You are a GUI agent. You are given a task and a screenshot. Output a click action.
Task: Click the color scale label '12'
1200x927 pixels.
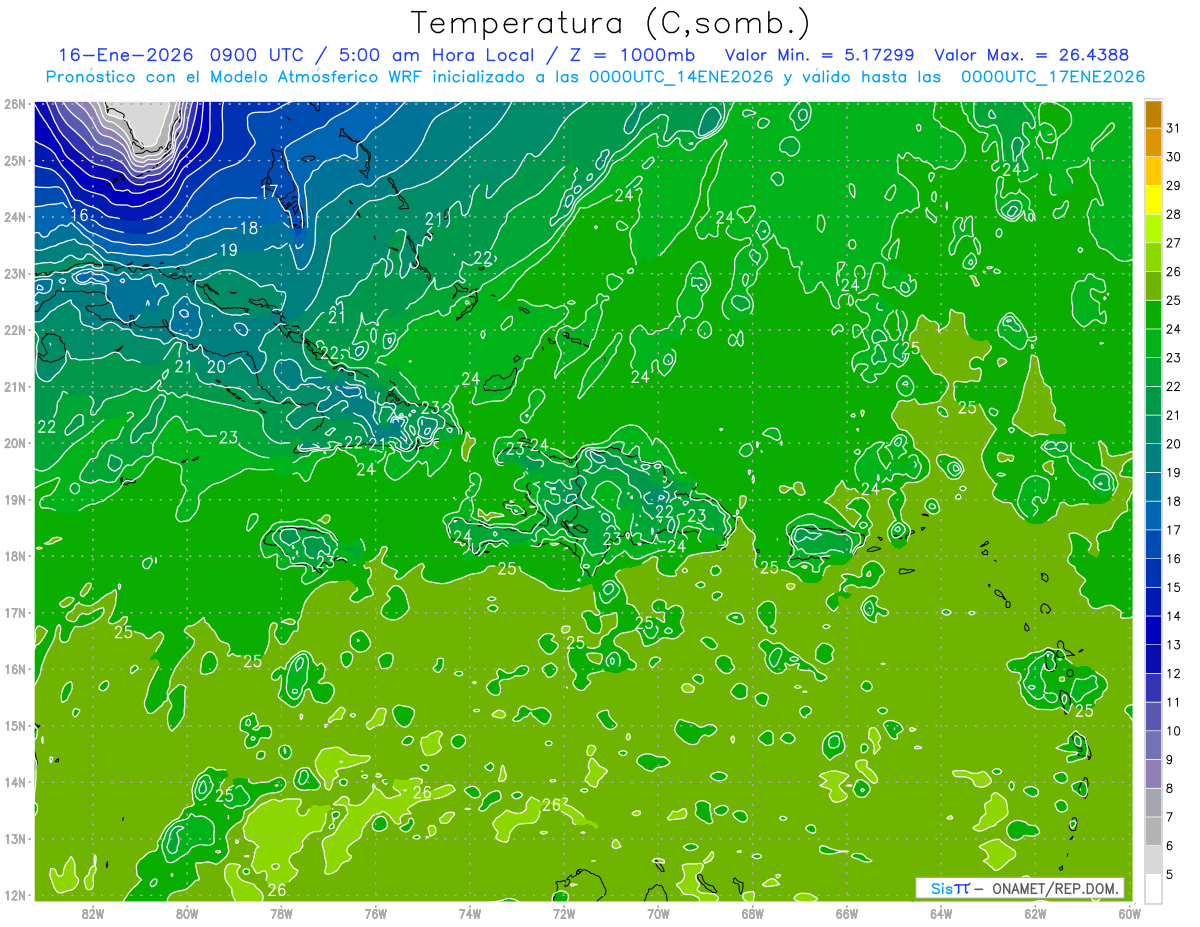tap(1174, 673)
